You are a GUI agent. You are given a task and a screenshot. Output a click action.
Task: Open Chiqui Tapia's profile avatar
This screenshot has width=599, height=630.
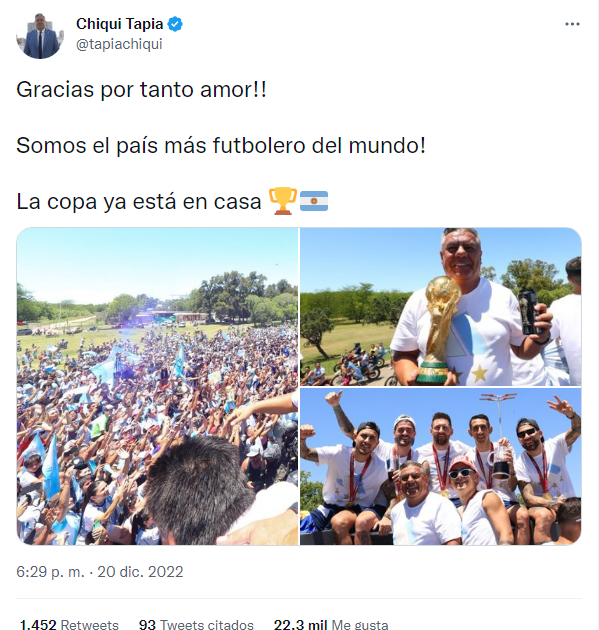(x=40, y=35)
